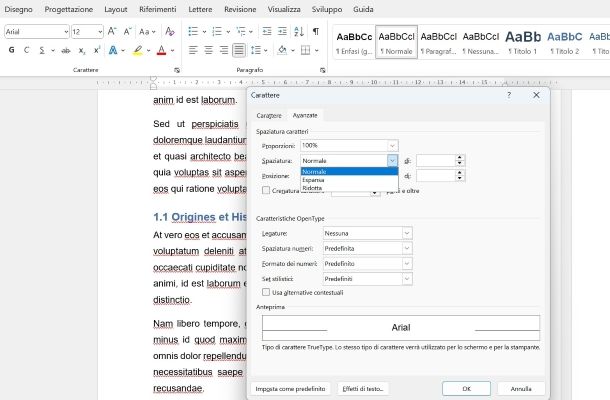Viewport: 610px width, 400px height.
Task: Open line spacing options
Action: (256, 50)
